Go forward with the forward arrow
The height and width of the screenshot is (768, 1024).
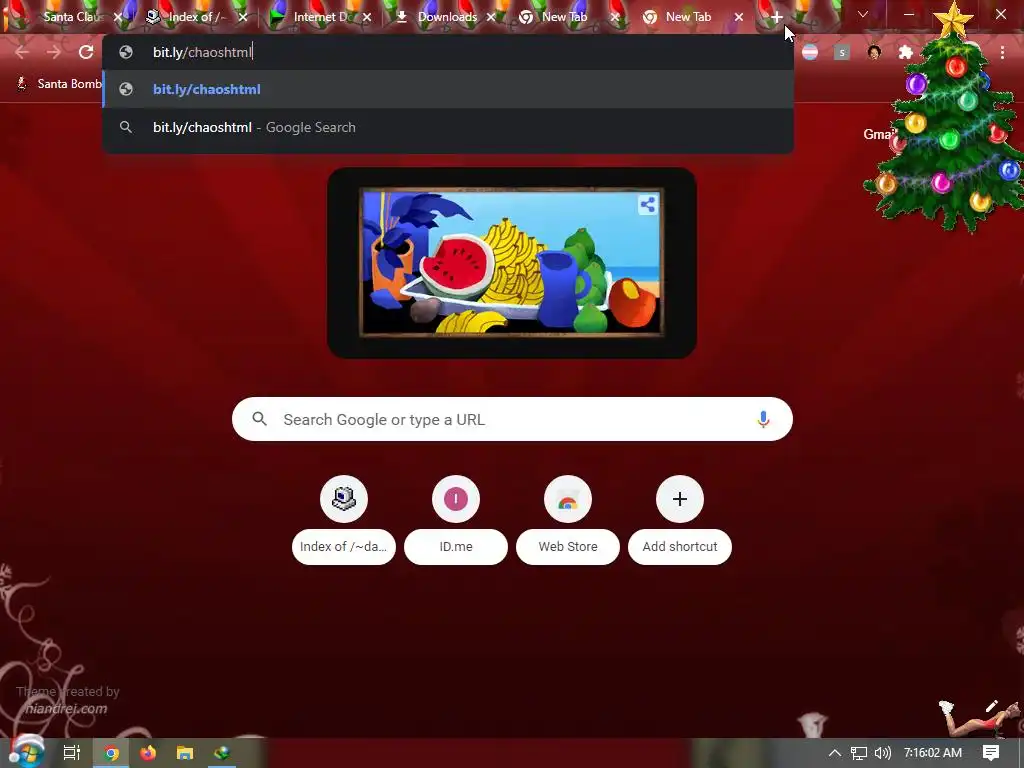pos(54,52)
